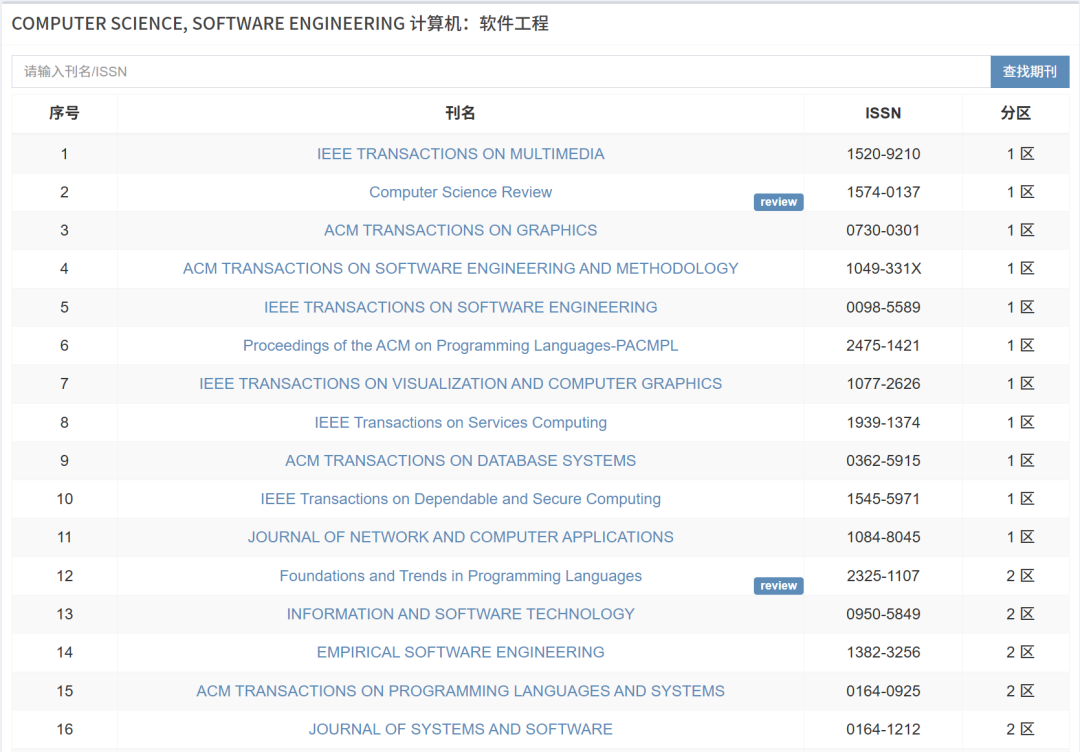Select ISSN value 2325-1107
Image resolution: width=1080 pixels, height=752 pixels.
[883, 576]
